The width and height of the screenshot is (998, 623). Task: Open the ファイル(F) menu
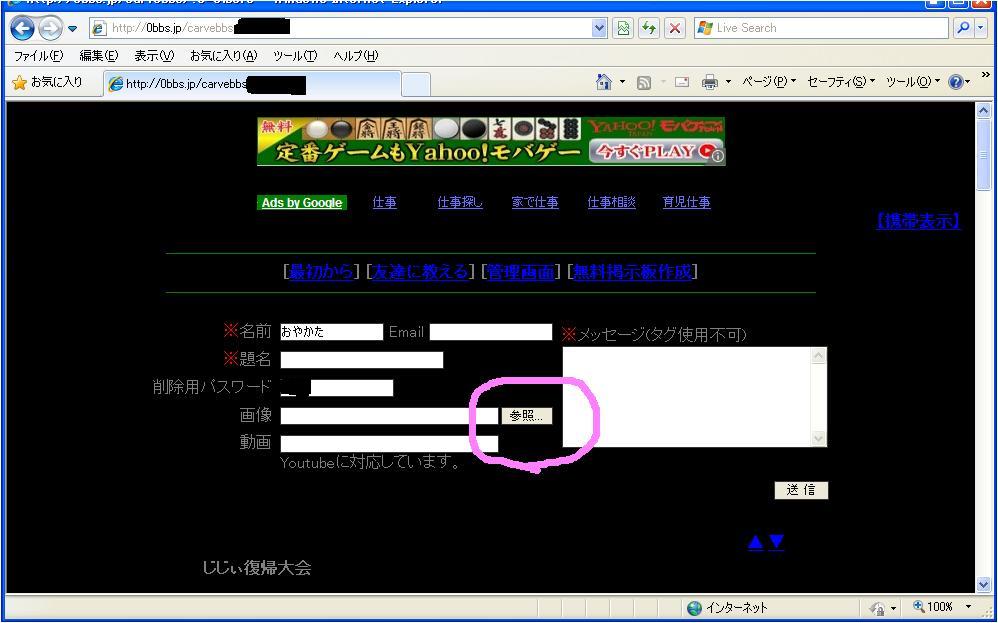click(38, 56)
